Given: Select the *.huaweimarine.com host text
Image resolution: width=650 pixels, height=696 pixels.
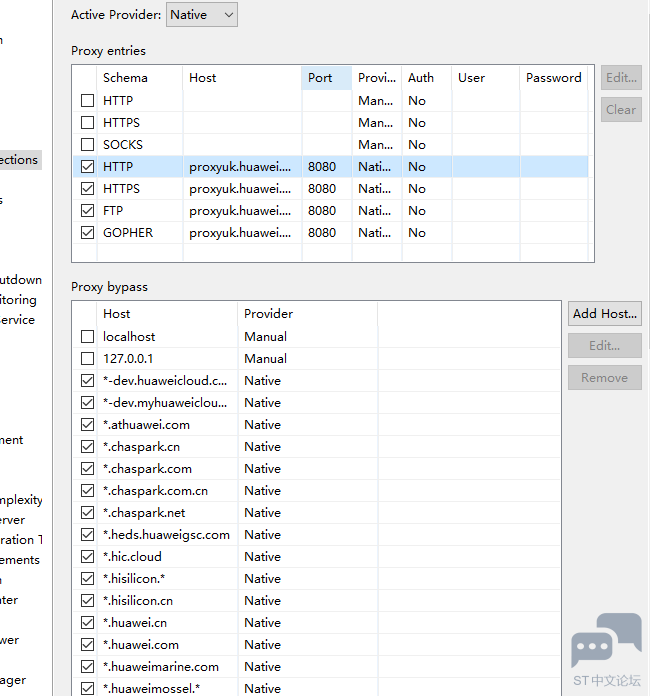Looking at the screenshot, I should coord(161,667).
